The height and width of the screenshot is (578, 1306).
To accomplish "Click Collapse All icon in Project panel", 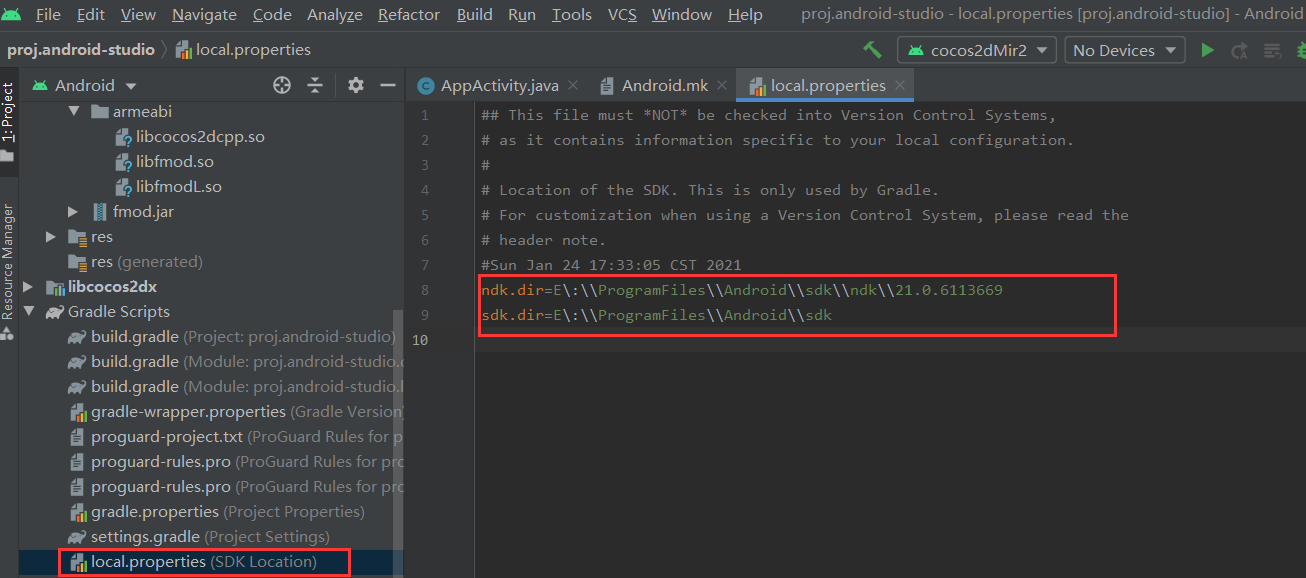I will 315,86.
